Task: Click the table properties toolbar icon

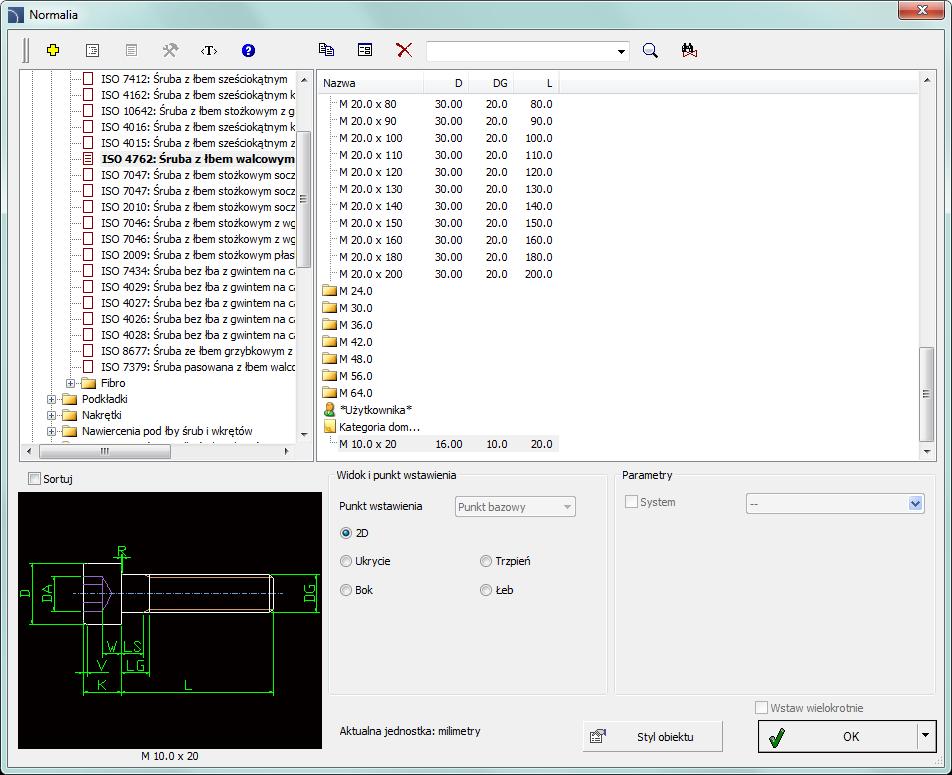Action: tap(365, 50)
